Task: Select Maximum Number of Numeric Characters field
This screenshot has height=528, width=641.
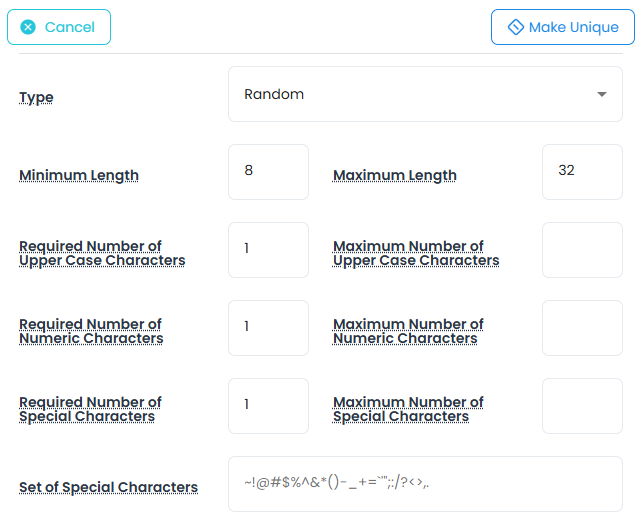Action: coord(582,328)
